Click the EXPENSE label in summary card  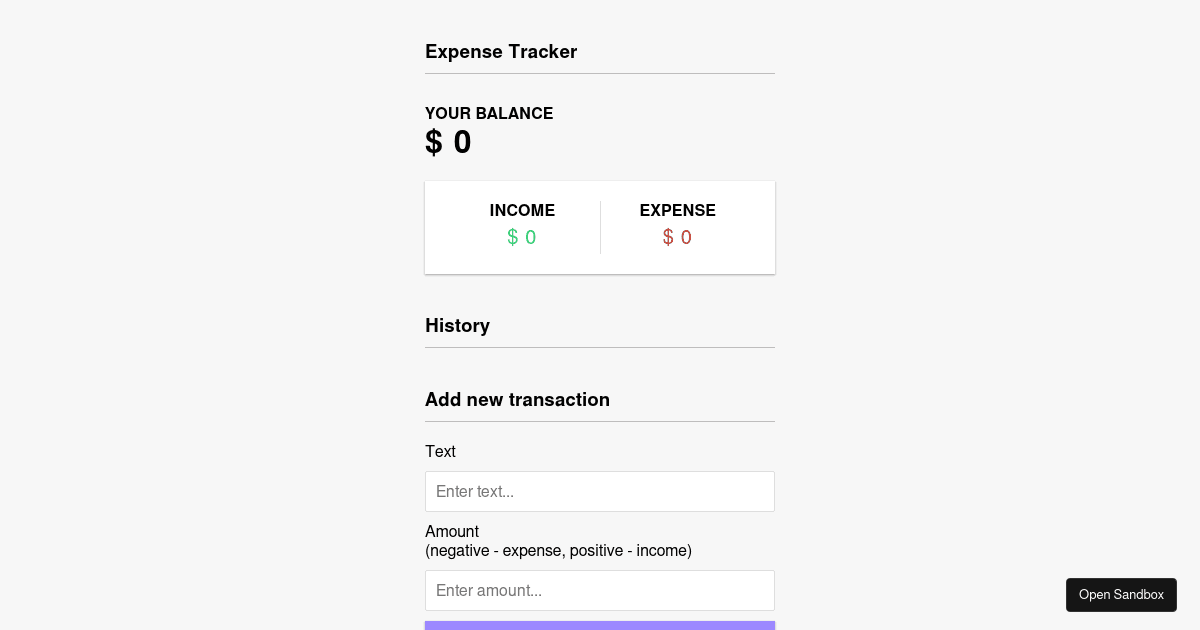pyautogui.click(x=678, y=211)
